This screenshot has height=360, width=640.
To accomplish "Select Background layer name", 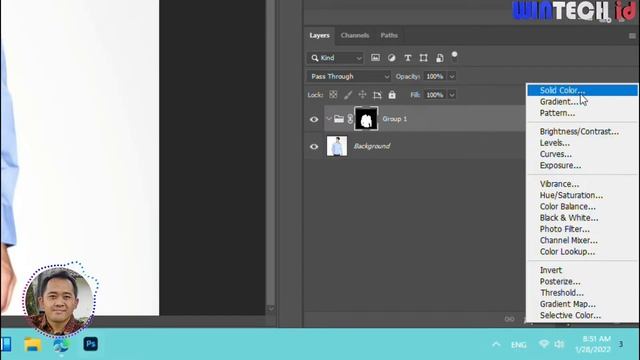I will (x=372, y=146).
